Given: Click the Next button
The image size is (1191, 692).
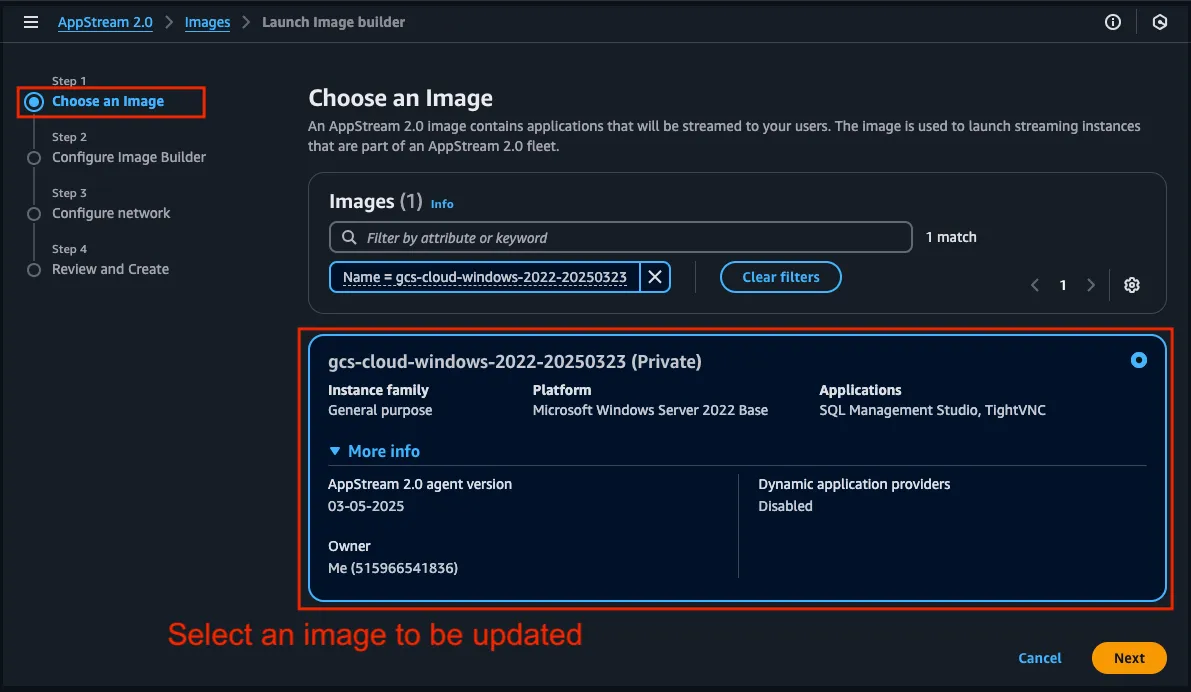Looking at the screenshot, I should pos(1129,658).
